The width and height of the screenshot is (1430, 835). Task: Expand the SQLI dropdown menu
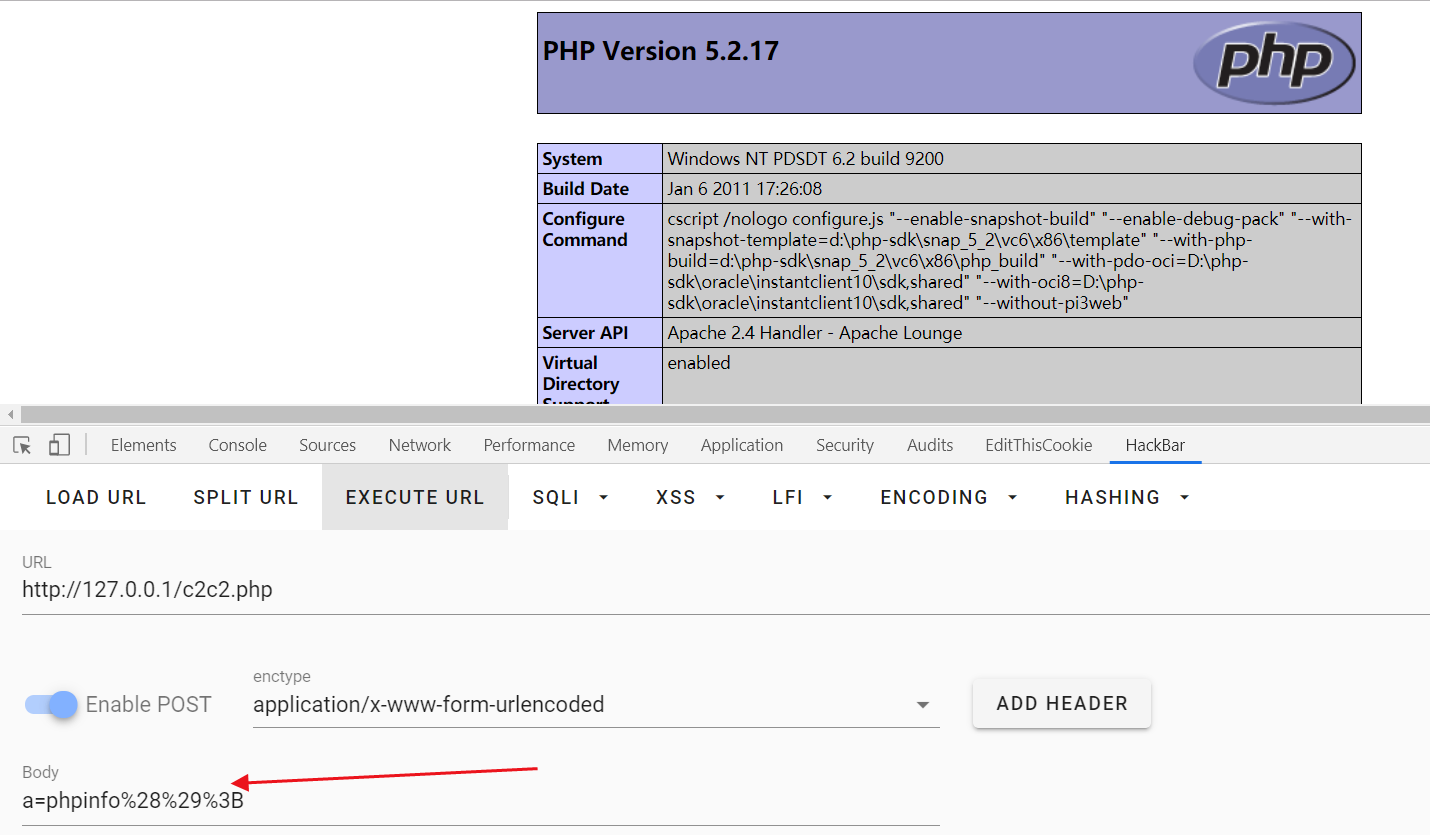click(x=570, y=497)
